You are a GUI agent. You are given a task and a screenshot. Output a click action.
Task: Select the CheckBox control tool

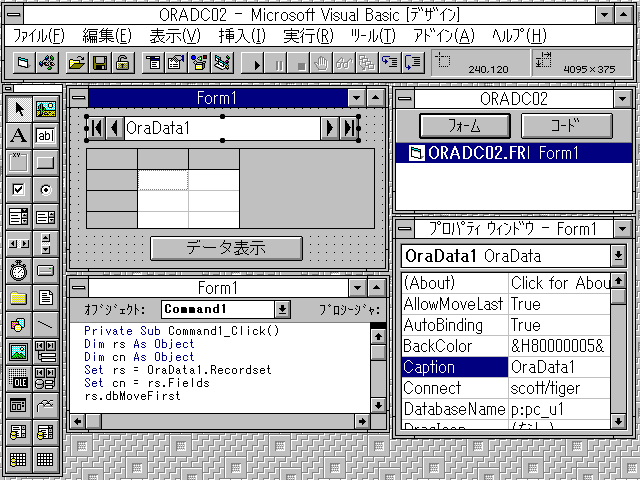click(x=18, y=189)
